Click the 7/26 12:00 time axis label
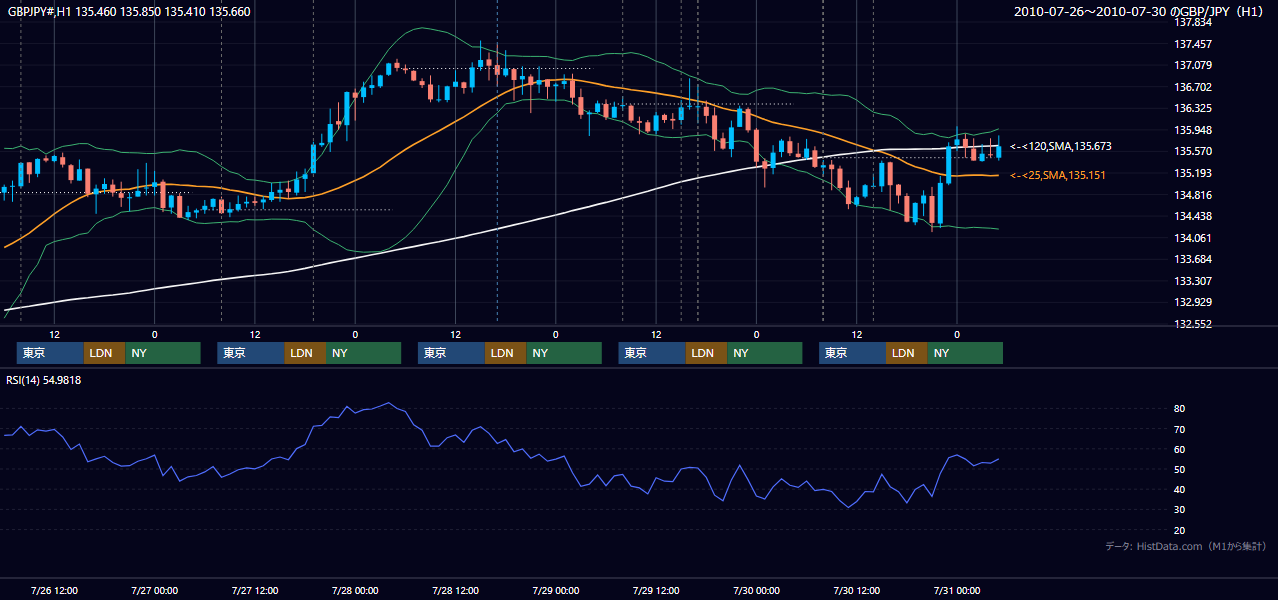Viewport: 1278px width, 600px height. point(54,590)
